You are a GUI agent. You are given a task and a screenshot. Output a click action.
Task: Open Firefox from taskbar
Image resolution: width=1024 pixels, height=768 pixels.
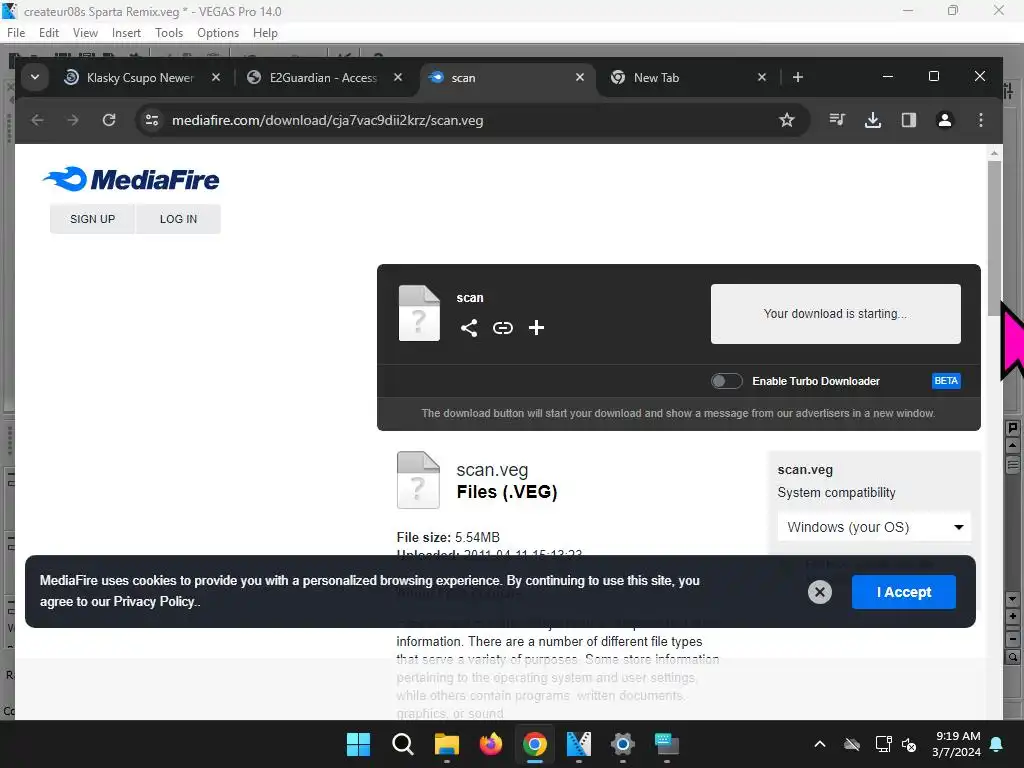490,744
